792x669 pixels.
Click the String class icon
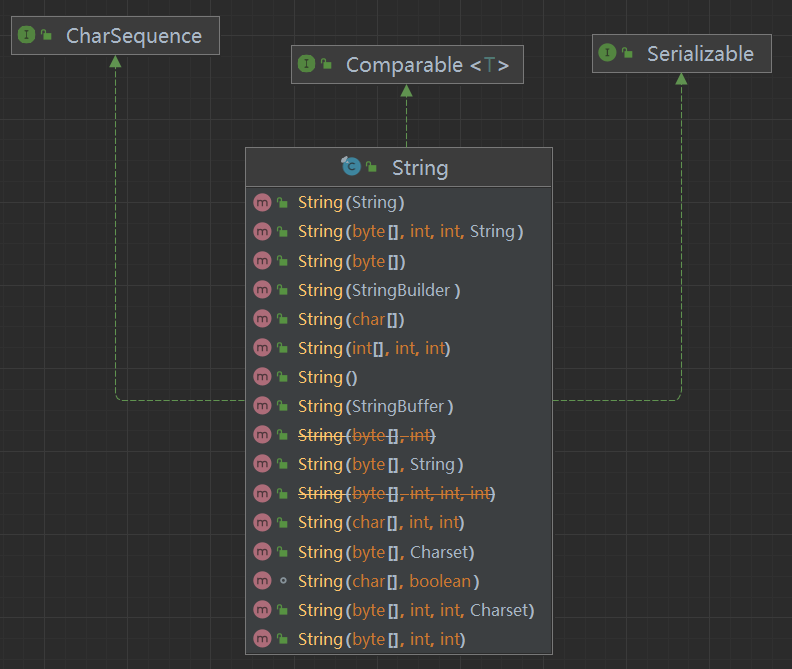pyautogui.click(x=350, y=167)
